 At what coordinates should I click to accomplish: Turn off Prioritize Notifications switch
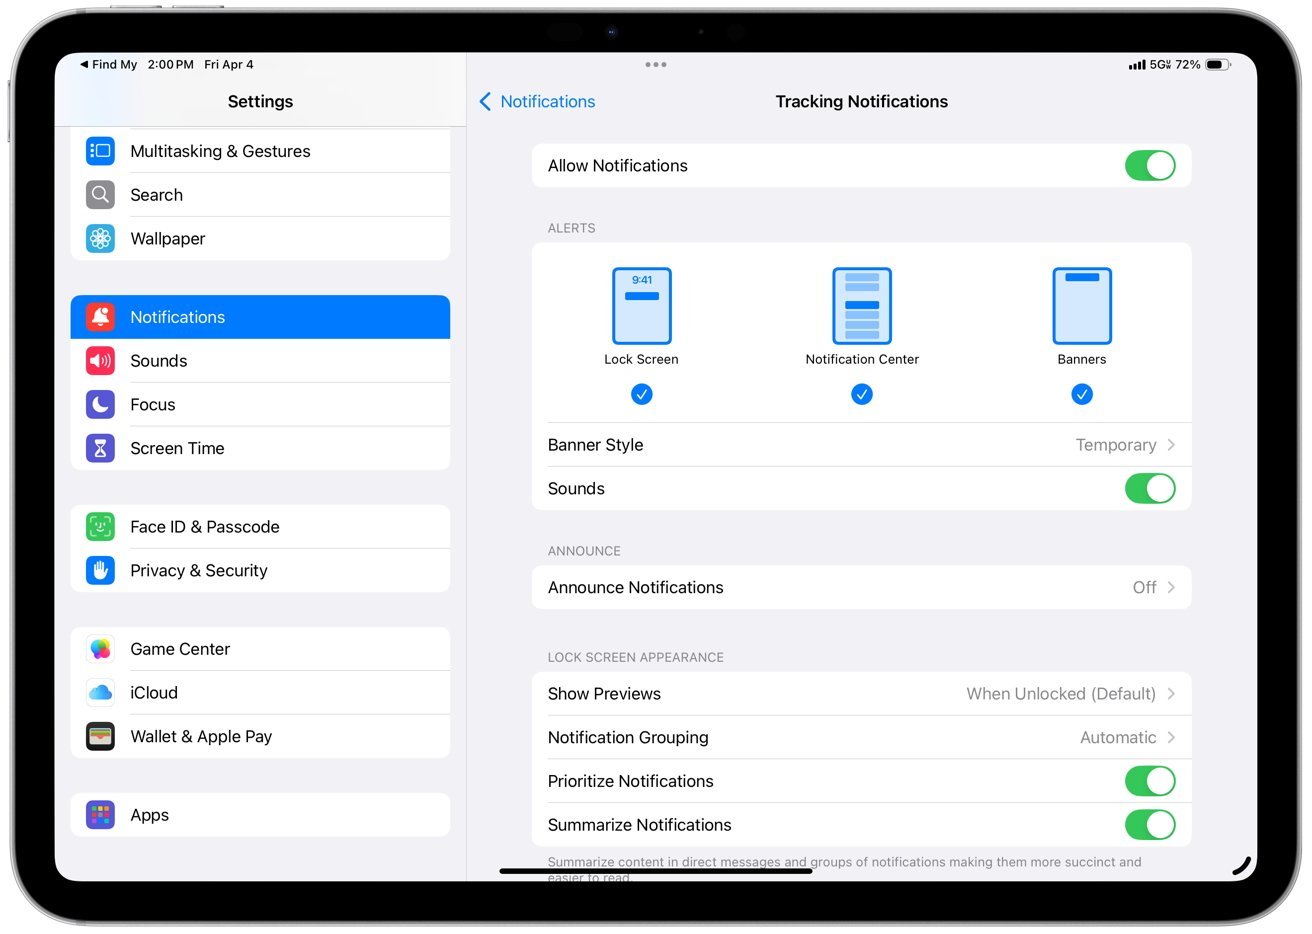tap(1150, 781)
